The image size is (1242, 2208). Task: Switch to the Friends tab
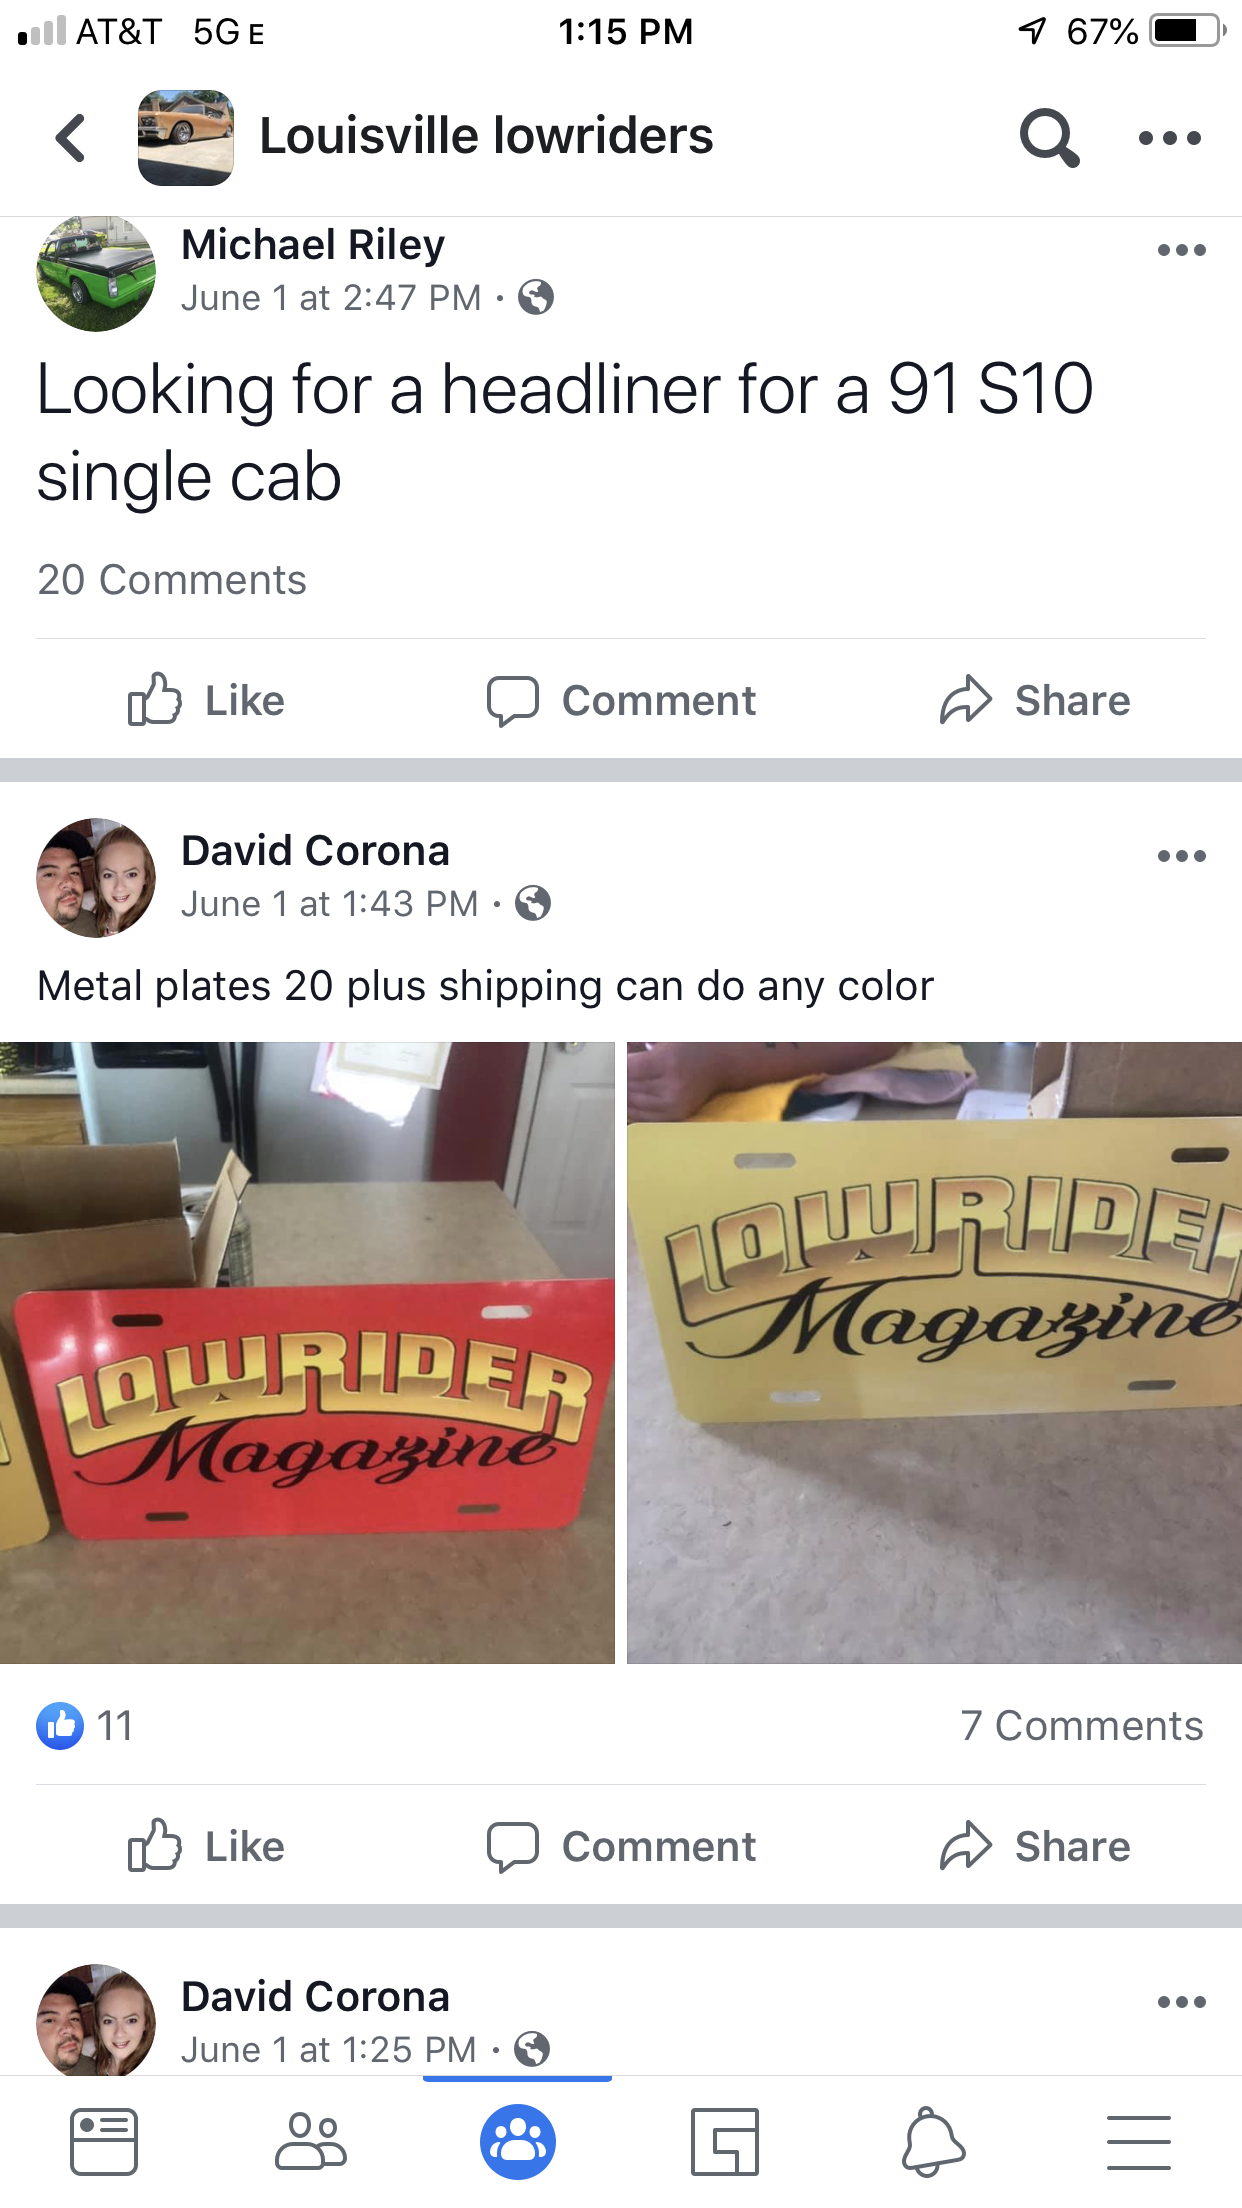311,2142
